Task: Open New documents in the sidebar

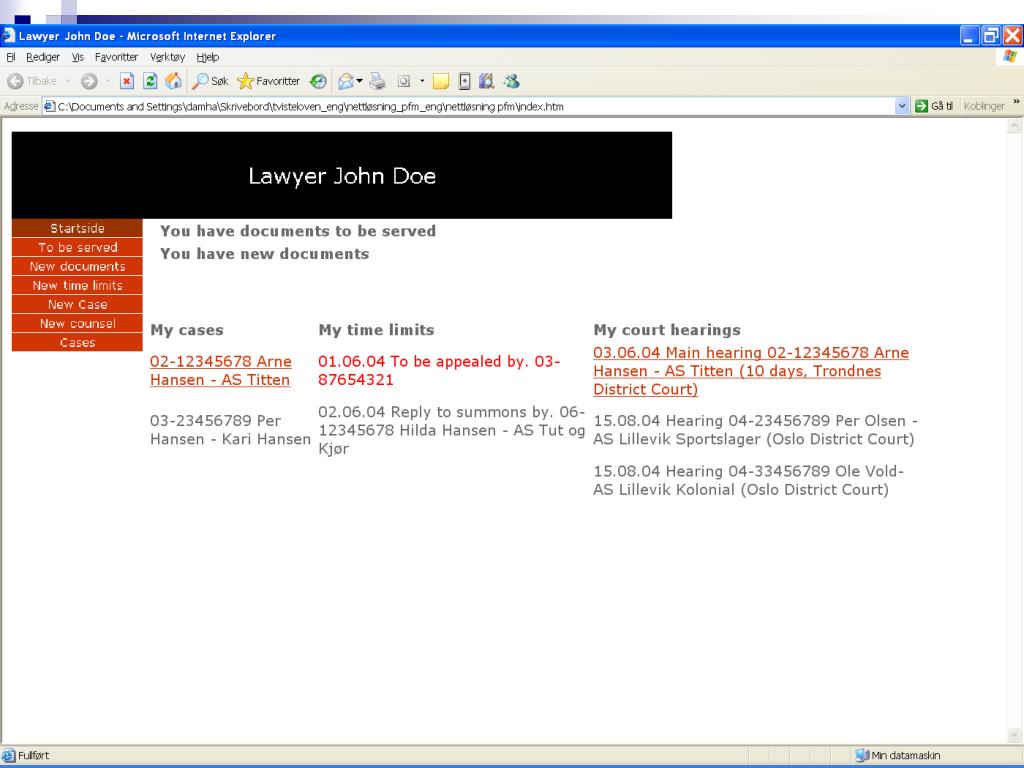Action: 77,266
